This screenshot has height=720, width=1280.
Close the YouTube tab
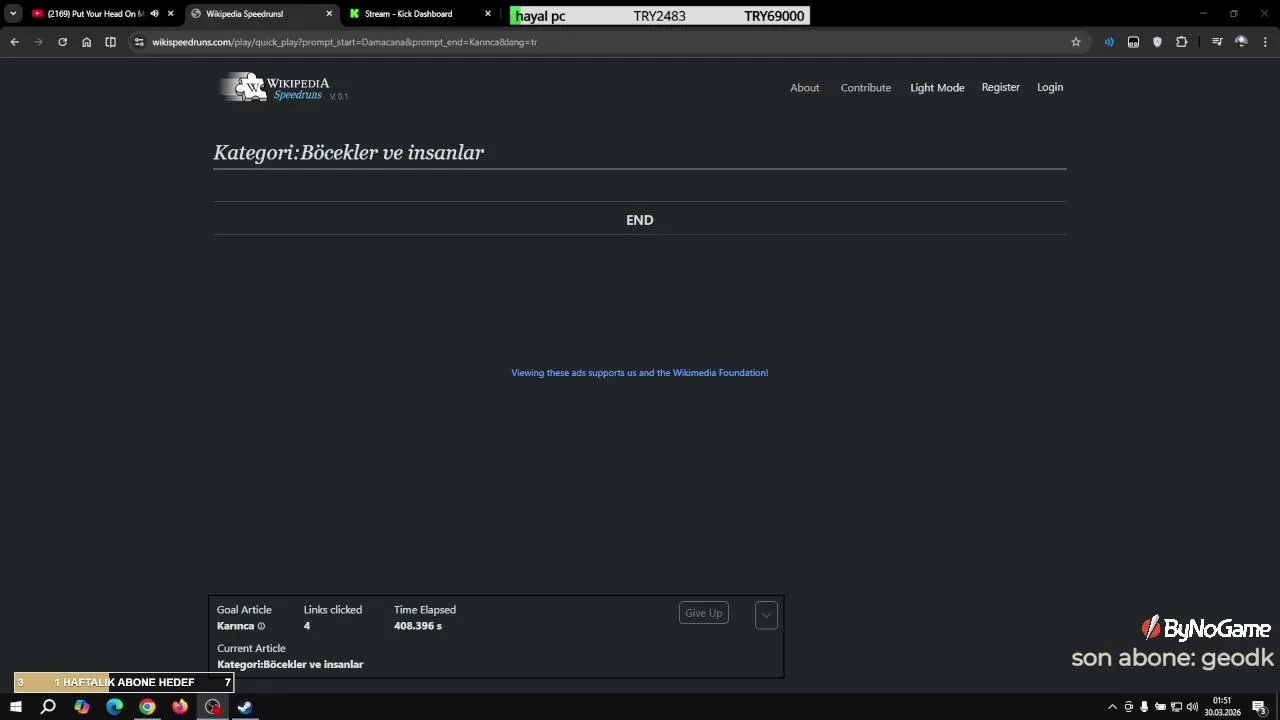pyautogui.click(x=170, y=14)
